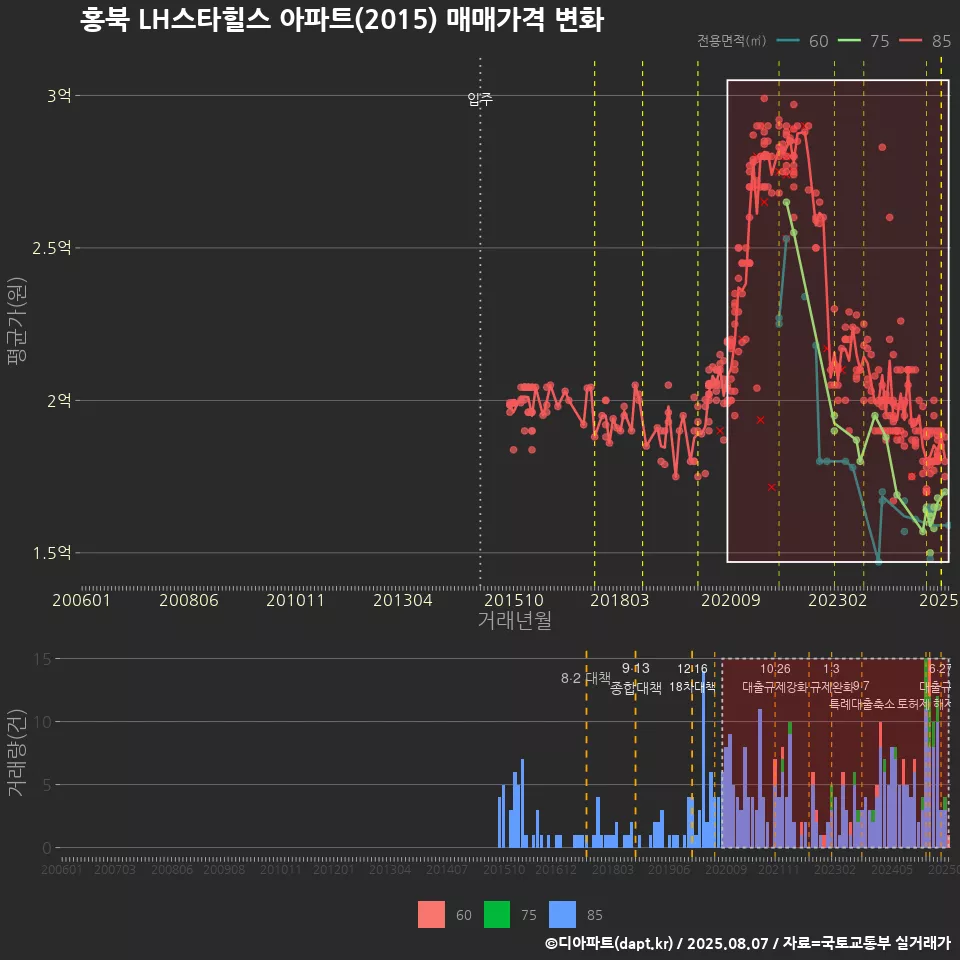
Task: Click the 1·3 policy date annotation
Action: coord(831,669)
